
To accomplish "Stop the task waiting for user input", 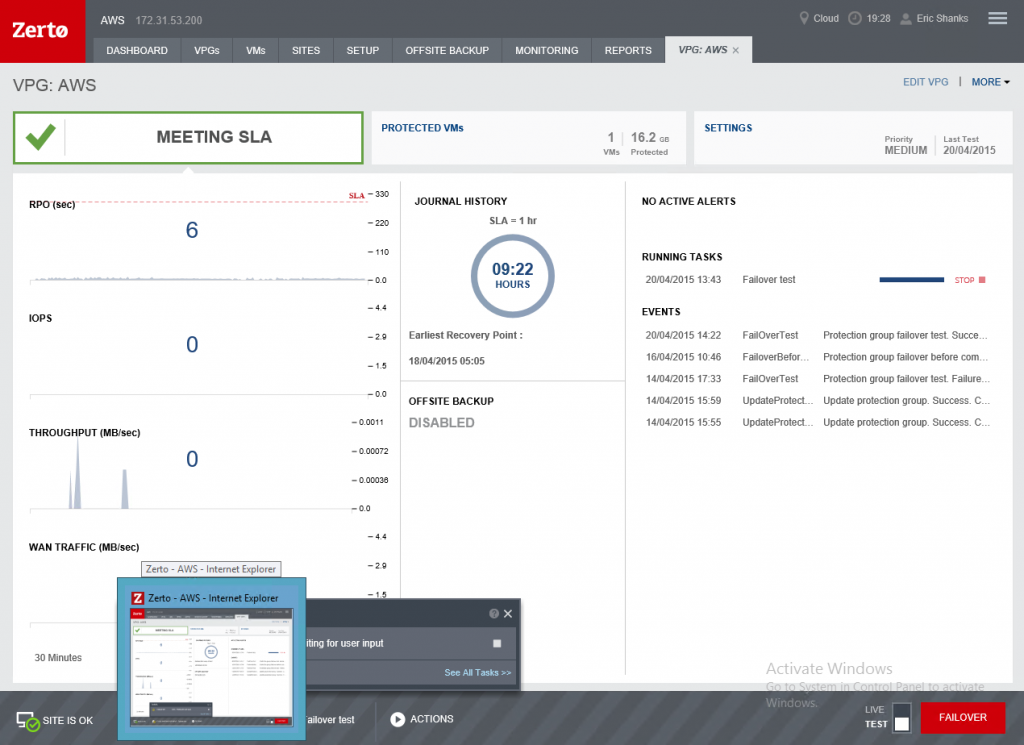I will pyautogui.click(x=497, y=643).
